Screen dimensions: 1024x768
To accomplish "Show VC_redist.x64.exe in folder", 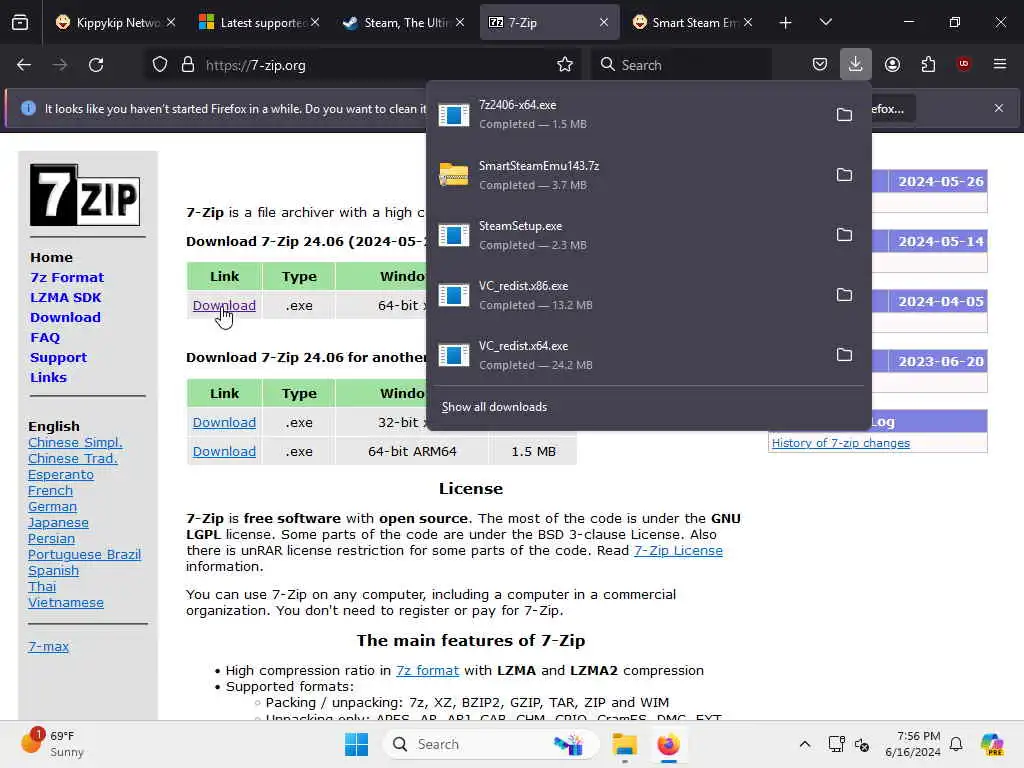I will (x=844, y=355).
